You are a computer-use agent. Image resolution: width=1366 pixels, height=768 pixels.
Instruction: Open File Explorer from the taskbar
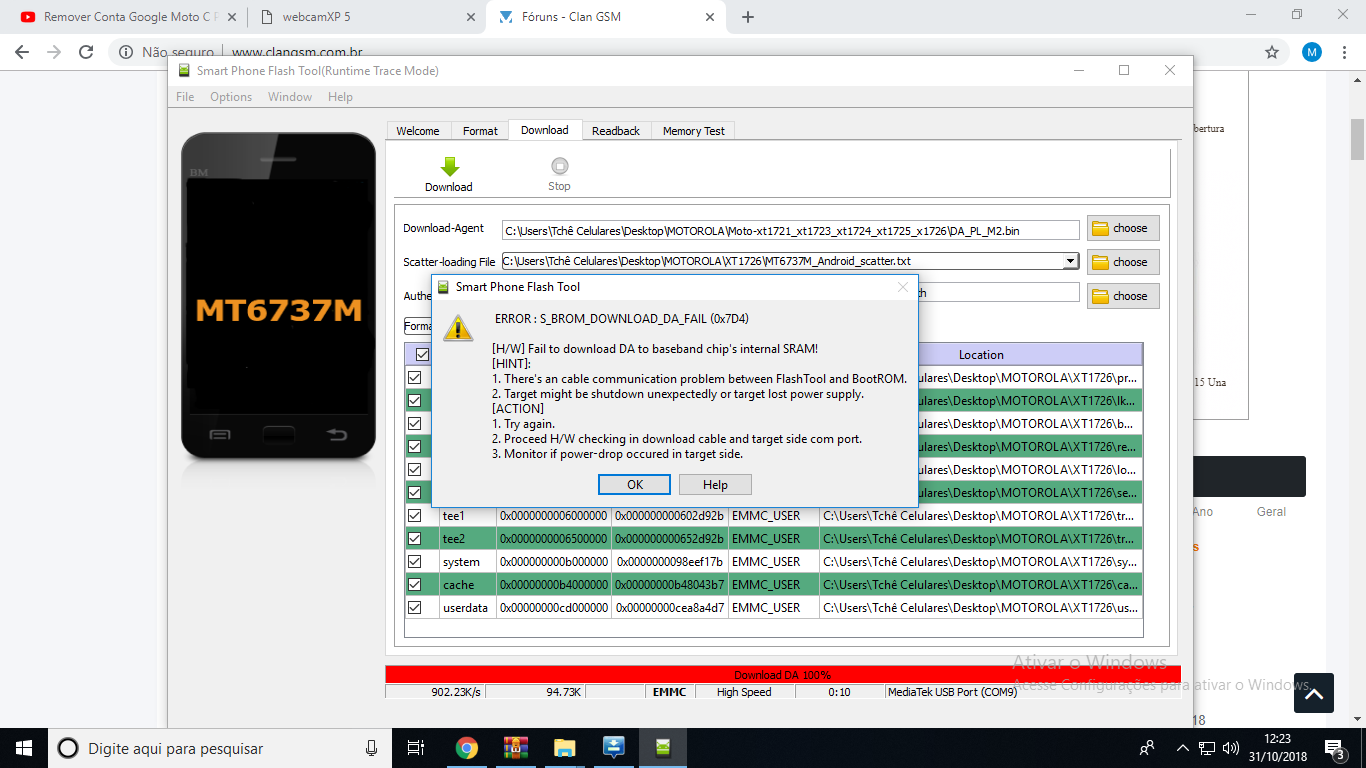click(x=565, y=748)
